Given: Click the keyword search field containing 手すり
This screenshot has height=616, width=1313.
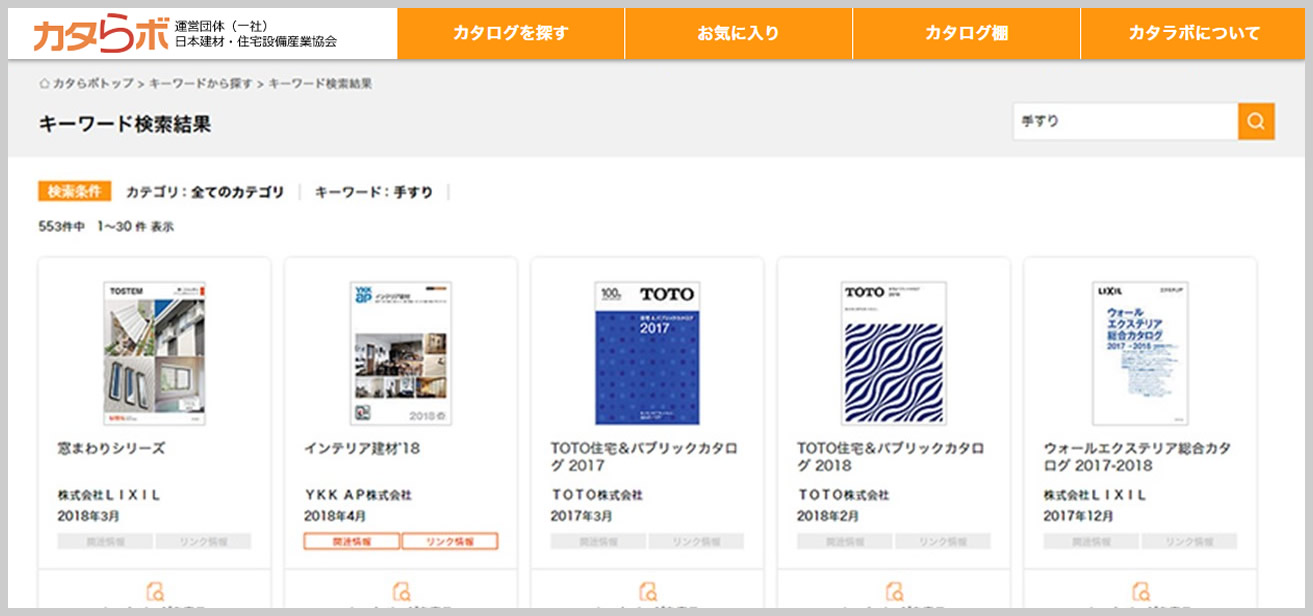Looking at the screenshot, I should coord(1124,121).
